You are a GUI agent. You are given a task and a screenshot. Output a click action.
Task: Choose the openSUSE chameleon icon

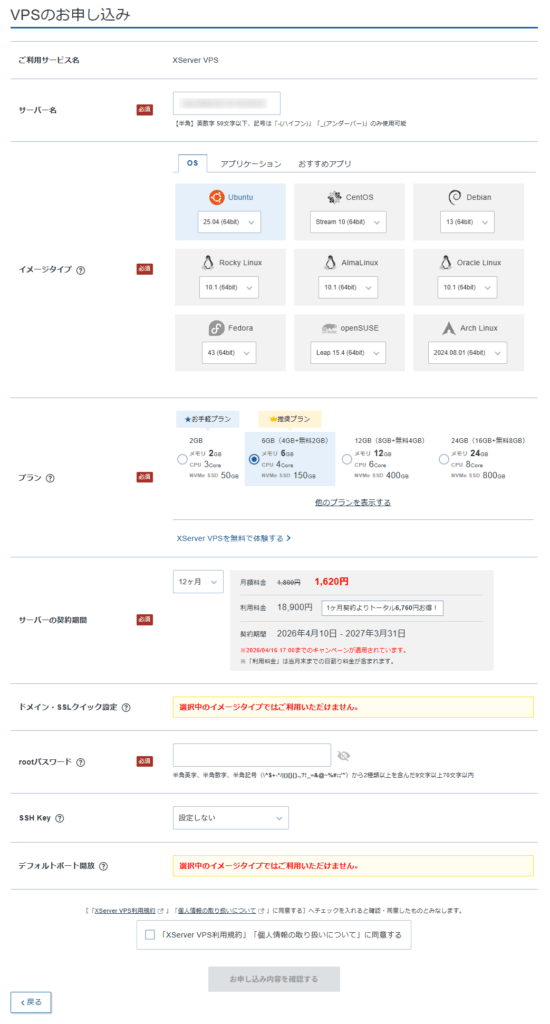pos(329,328)
